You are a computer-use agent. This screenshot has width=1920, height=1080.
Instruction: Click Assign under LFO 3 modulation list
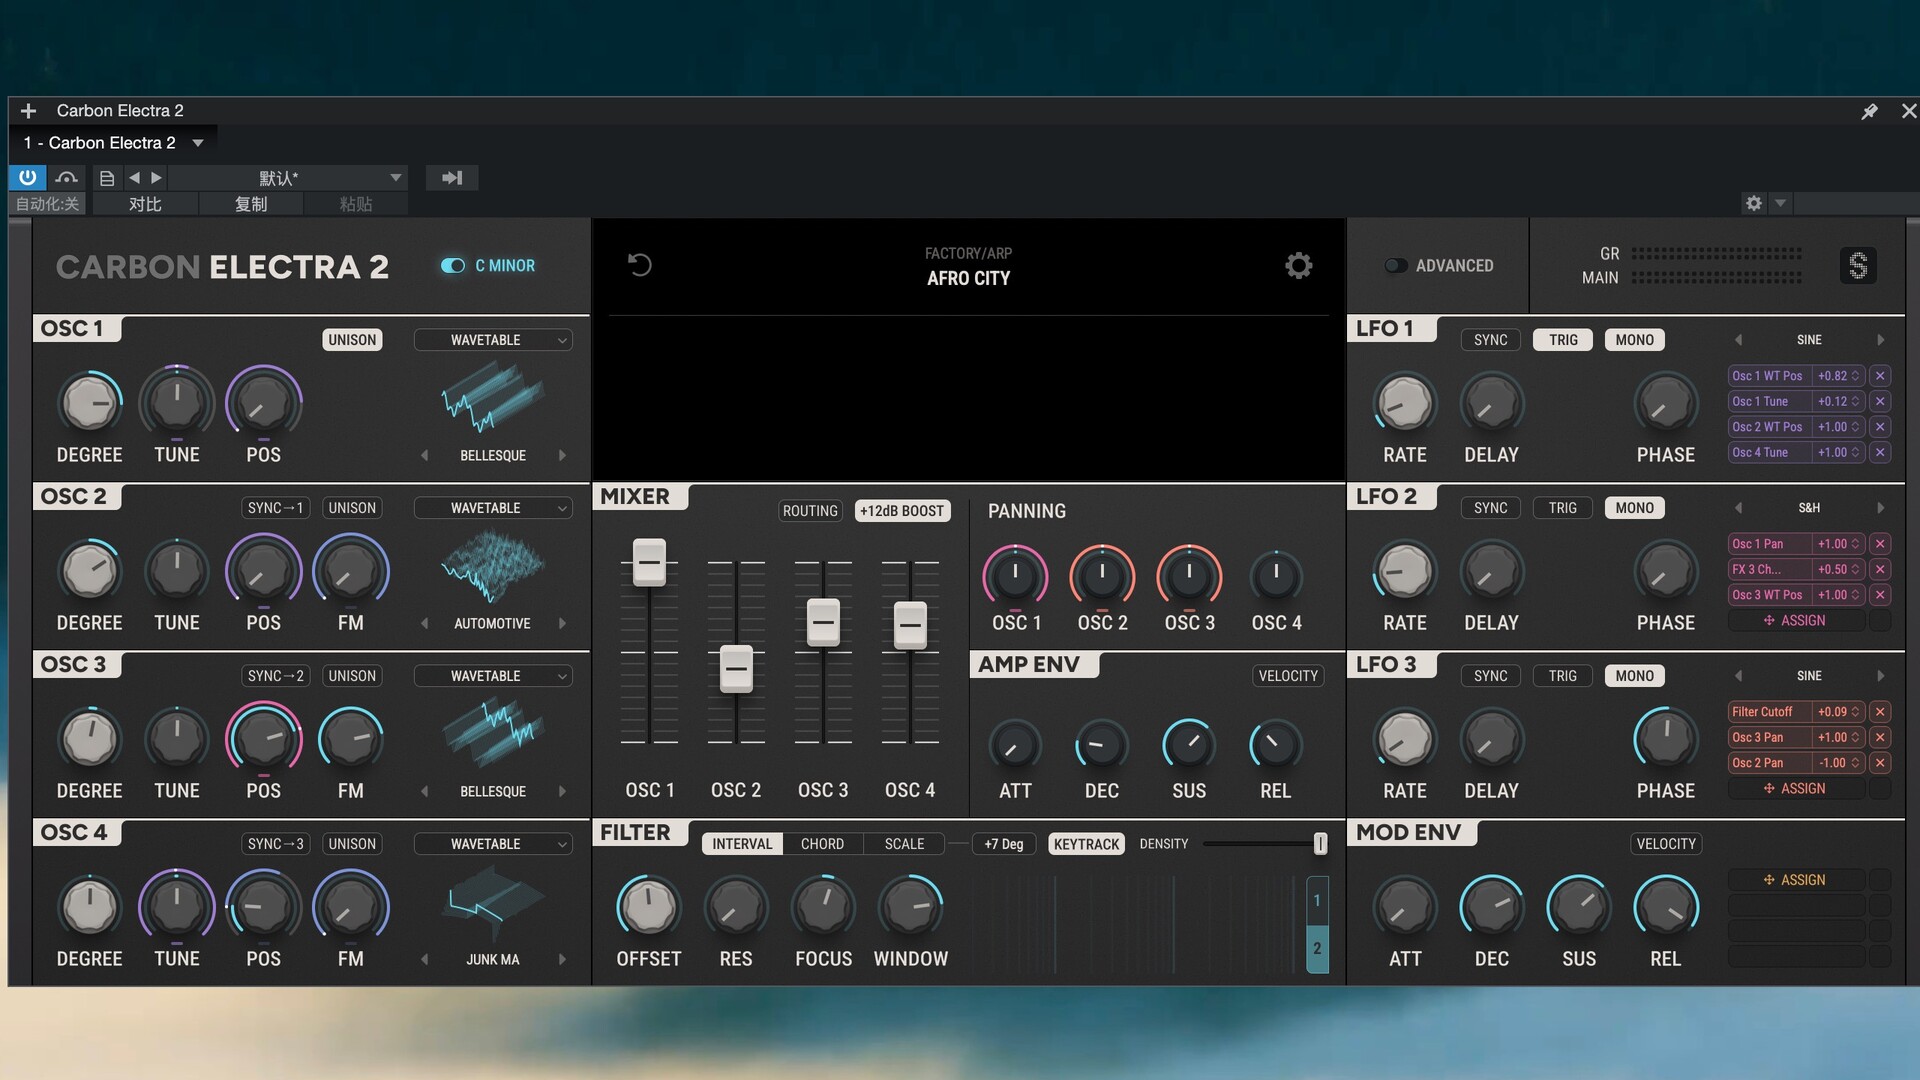1796,789
